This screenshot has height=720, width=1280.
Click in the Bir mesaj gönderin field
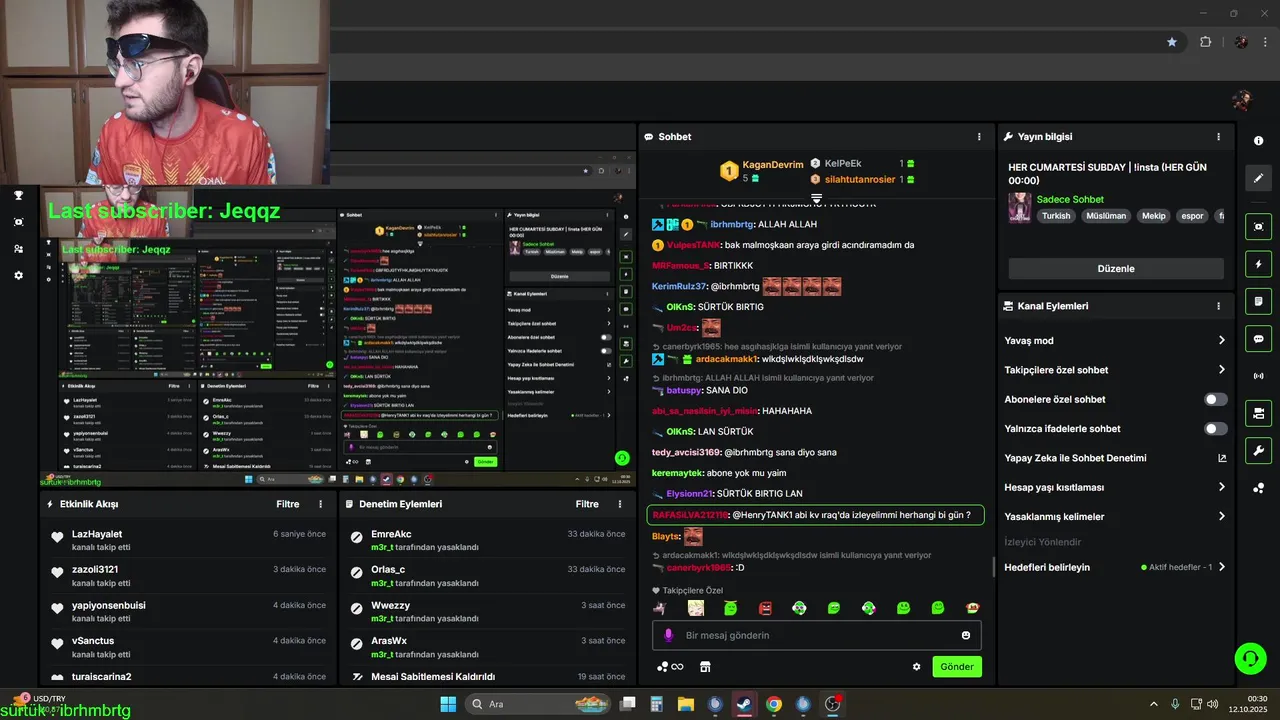tap(816, 635)
